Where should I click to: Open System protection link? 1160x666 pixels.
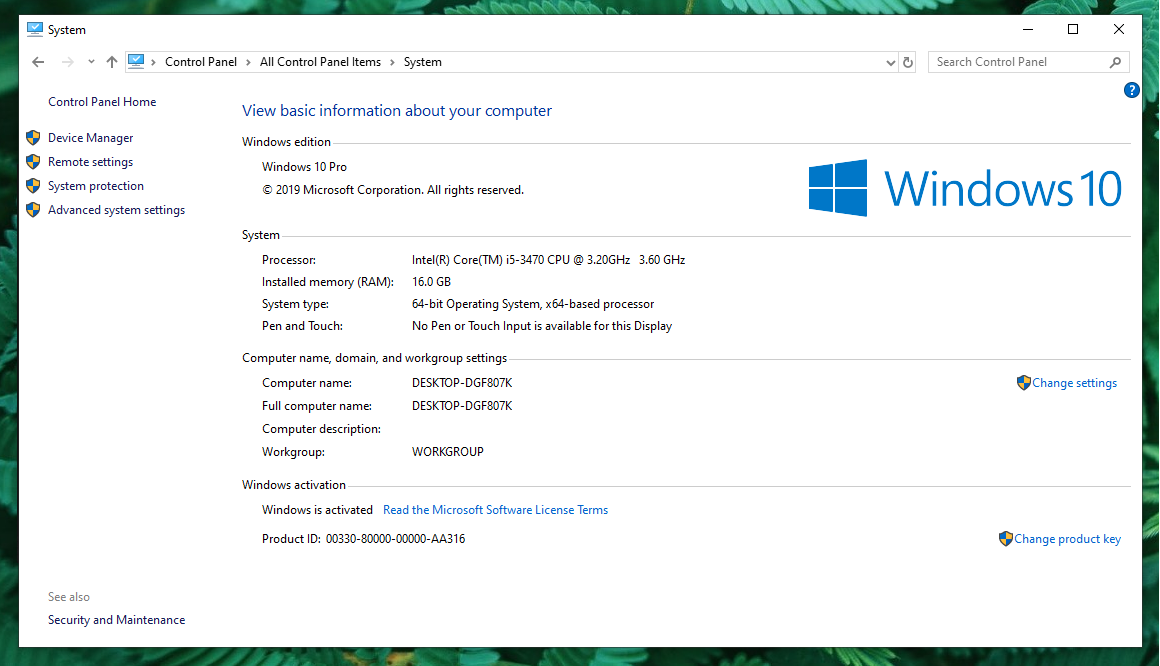coord(96,186)
